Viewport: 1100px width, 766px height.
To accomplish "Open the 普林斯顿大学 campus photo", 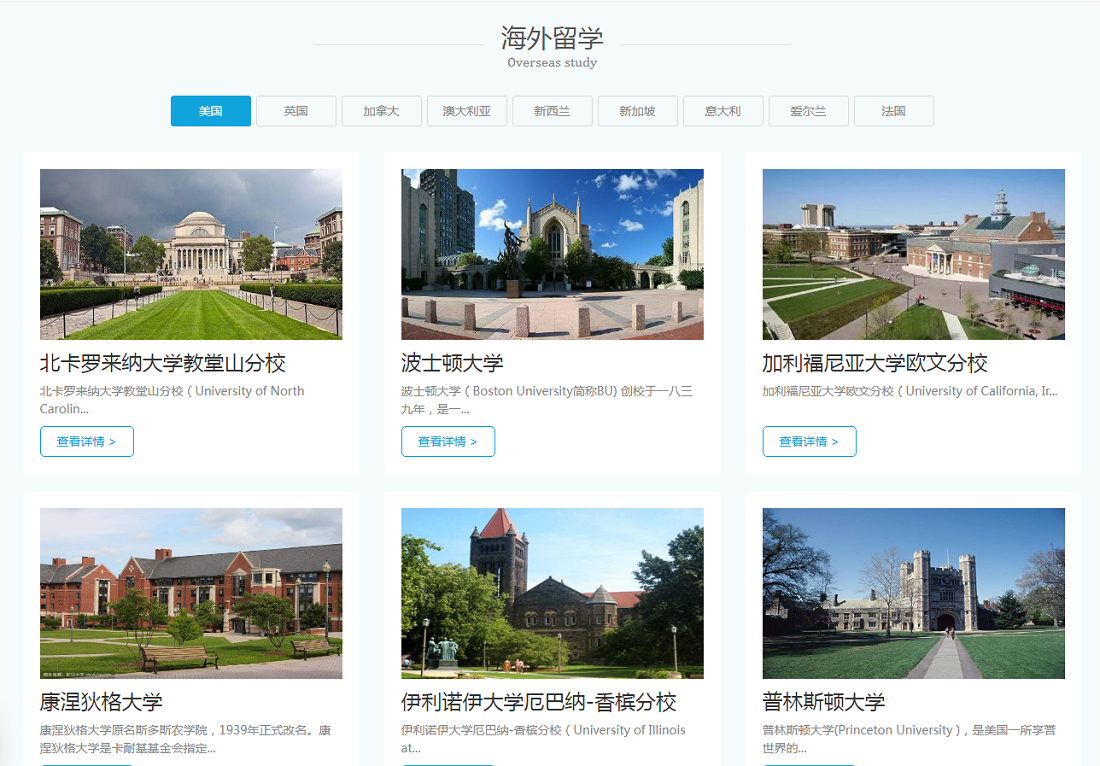I will (913, 593).
